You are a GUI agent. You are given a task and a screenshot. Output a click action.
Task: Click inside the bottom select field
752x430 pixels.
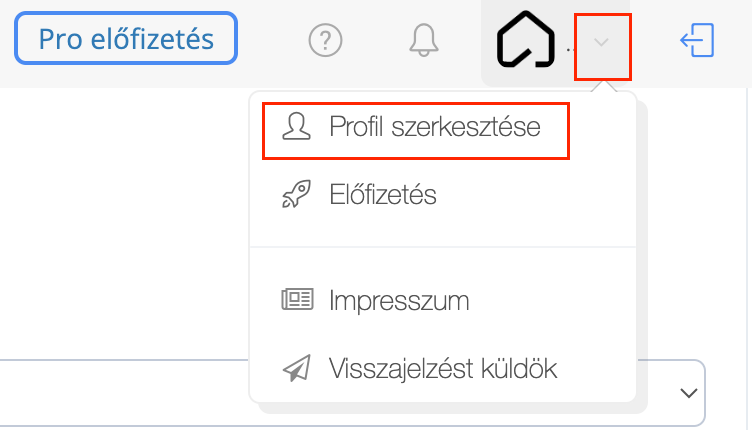[x=125, y=393]
